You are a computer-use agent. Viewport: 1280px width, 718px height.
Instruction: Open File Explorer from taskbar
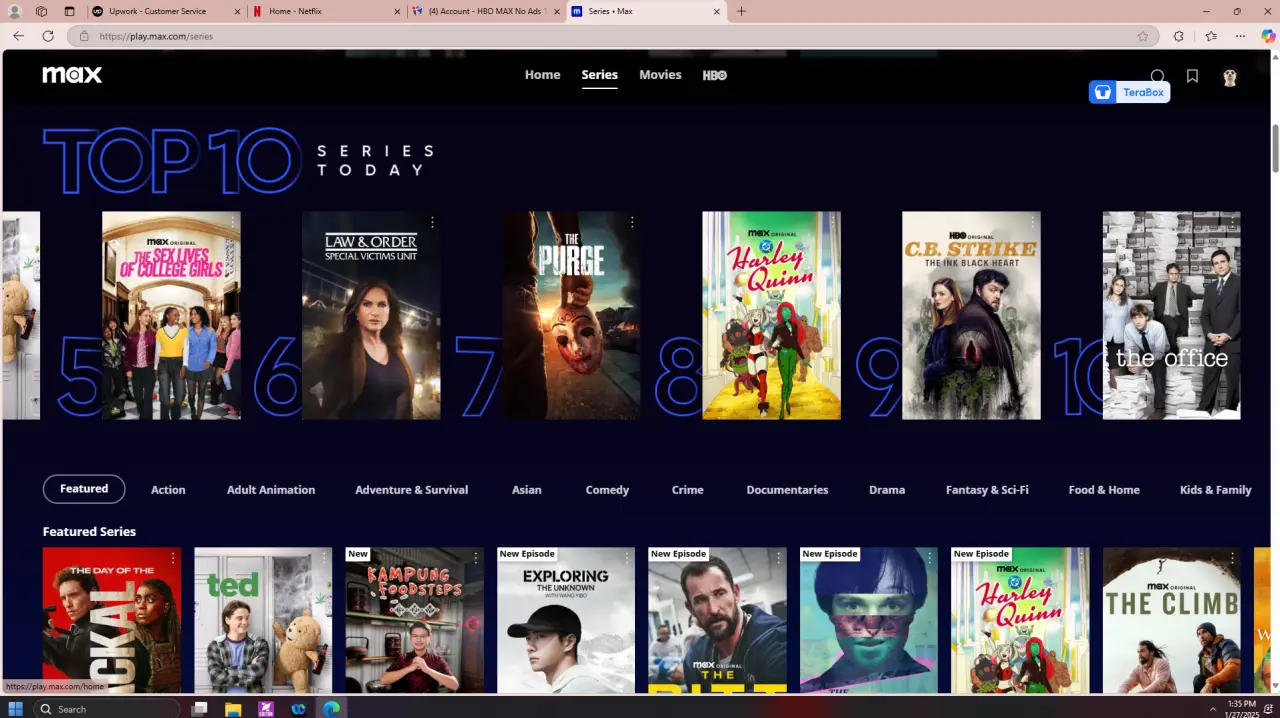[233, 708]
